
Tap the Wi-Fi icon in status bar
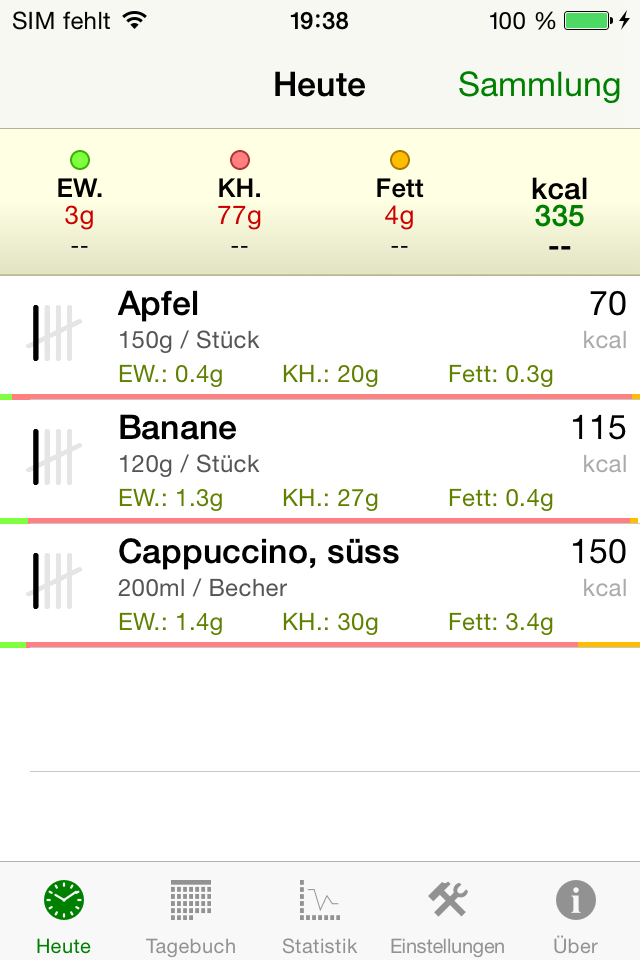(134, 20)
